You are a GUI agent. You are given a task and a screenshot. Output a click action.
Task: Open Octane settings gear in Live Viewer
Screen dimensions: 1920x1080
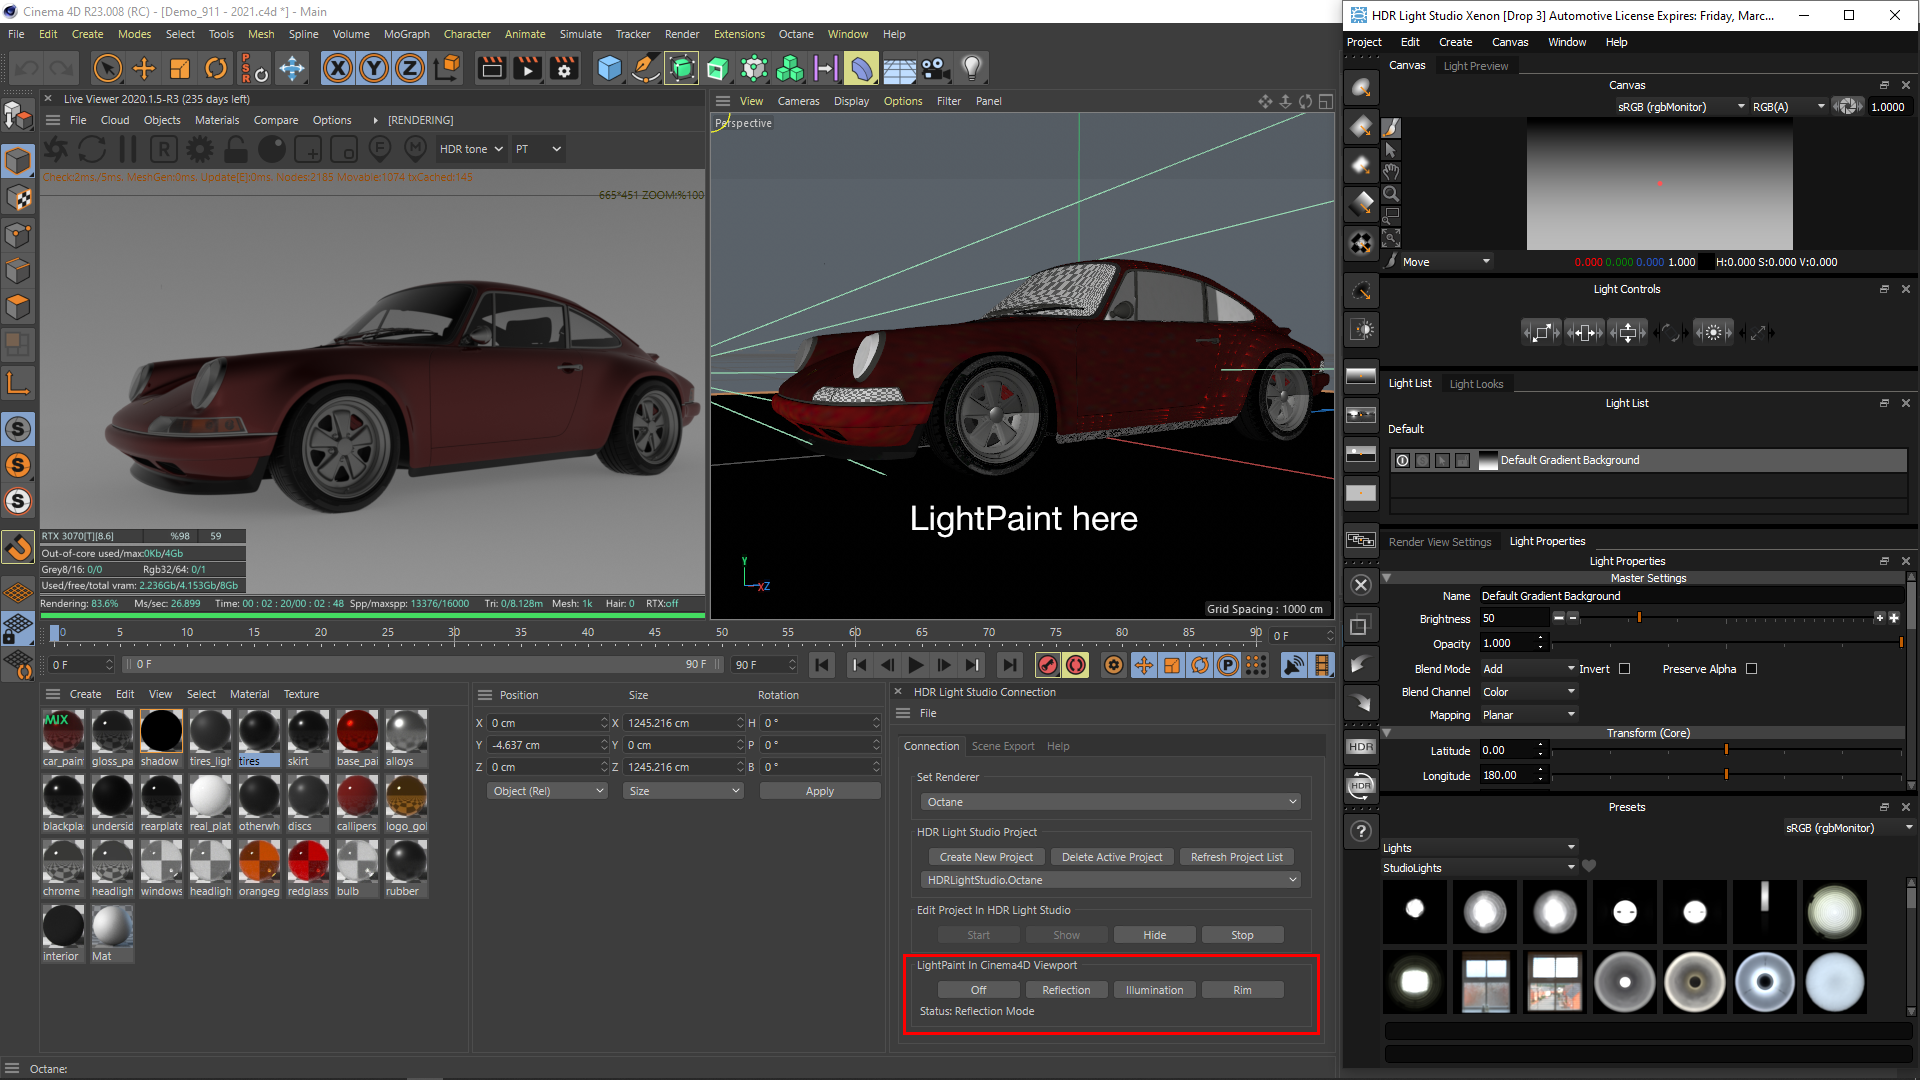[x=200, y=149]
